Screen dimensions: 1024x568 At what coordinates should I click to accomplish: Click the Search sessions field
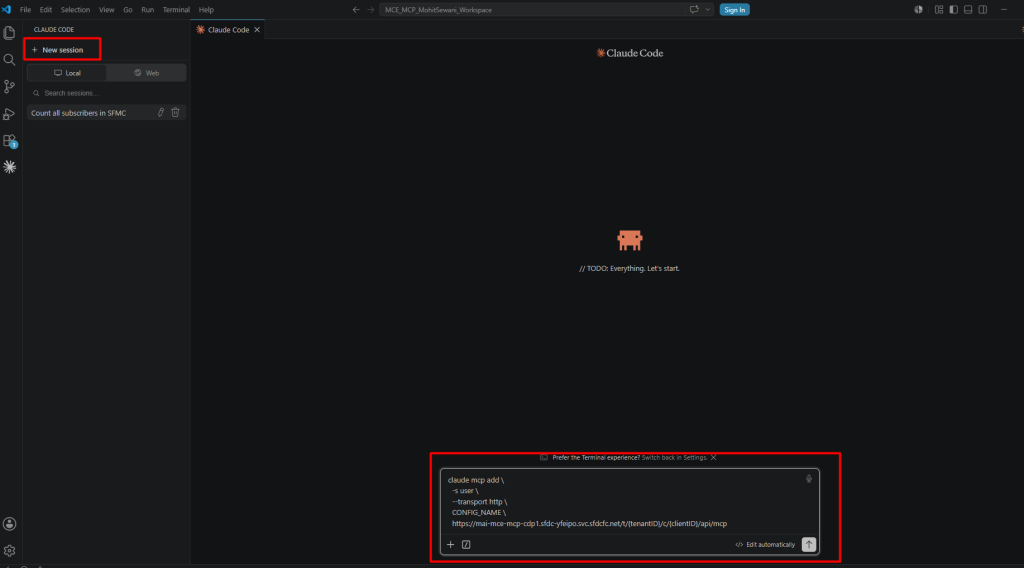coord(107,93)
